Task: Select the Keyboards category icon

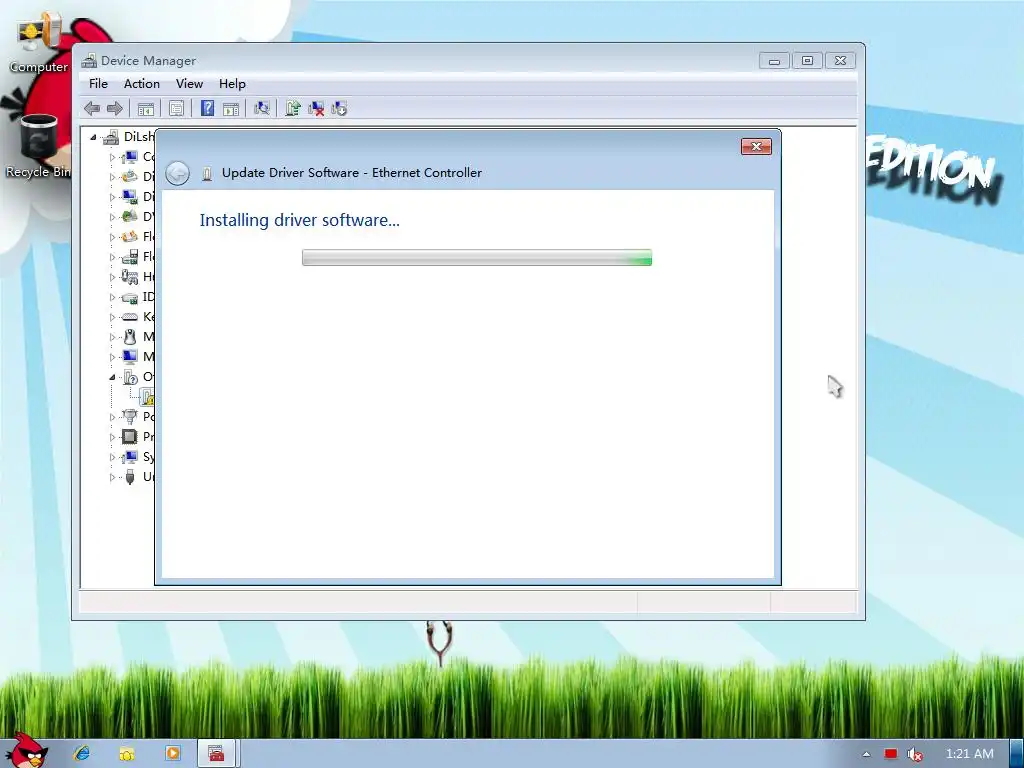Action: (130, 317)
